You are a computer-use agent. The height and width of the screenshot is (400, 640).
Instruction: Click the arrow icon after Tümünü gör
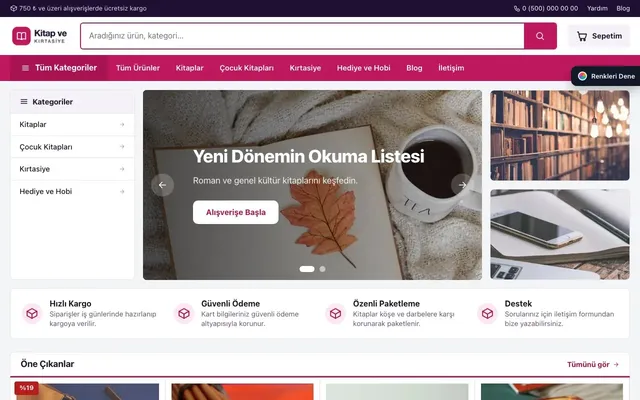616,364
